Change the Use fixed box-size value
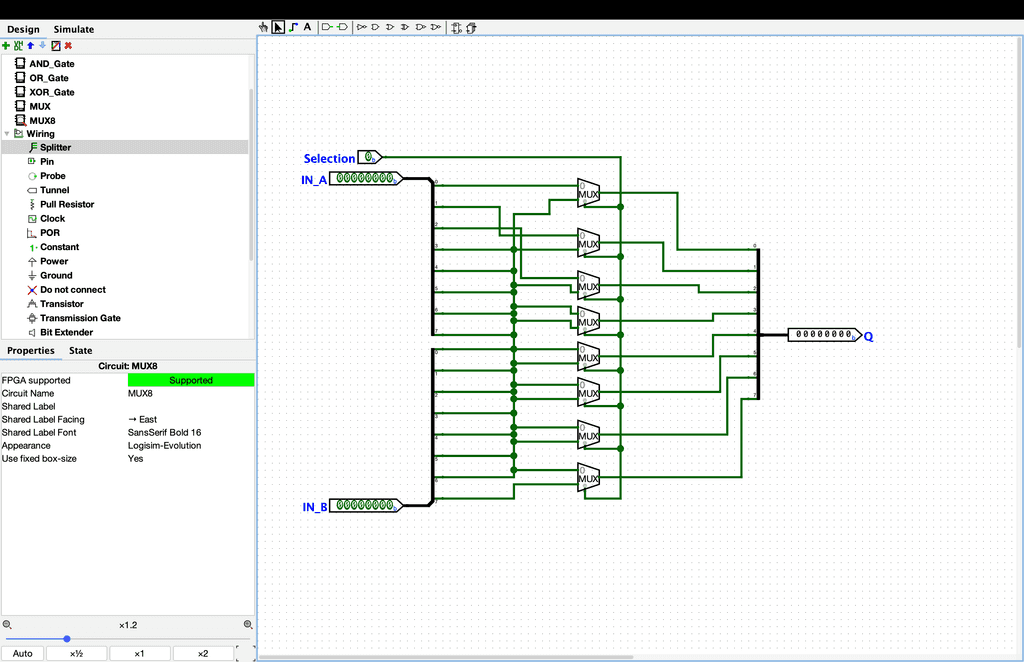This screenshot has height=662, width=1024. pos(190,459)
